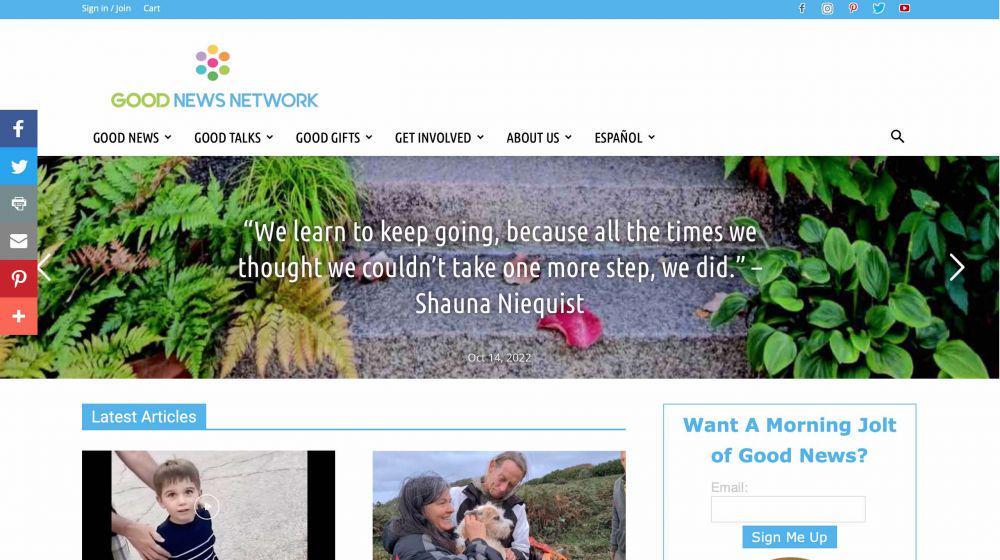The height and width of the screenshot is (560, 1000).
Task: Expand the Good News dropdown menu
Action: click(x=132, y=138)
